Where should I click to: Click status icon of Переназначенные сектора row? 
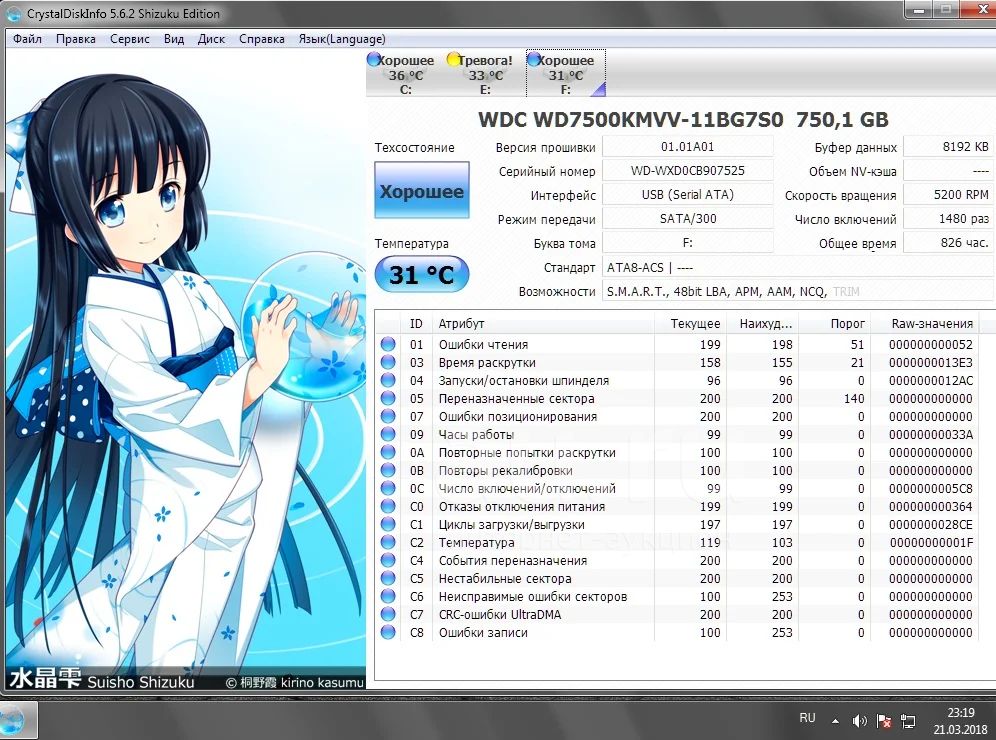(x=388, y=398)
